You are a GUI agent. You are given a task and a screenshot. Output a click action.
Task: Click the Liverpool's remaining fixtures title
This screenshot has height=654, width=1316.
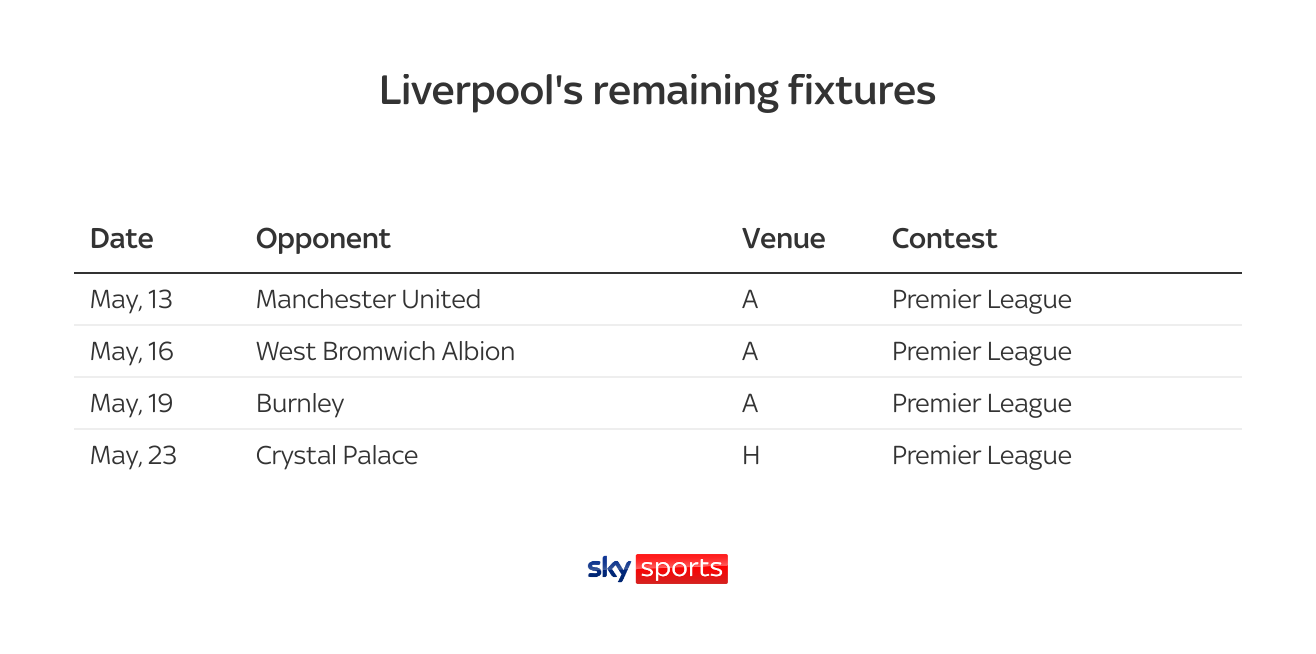[x=658, y=91]
